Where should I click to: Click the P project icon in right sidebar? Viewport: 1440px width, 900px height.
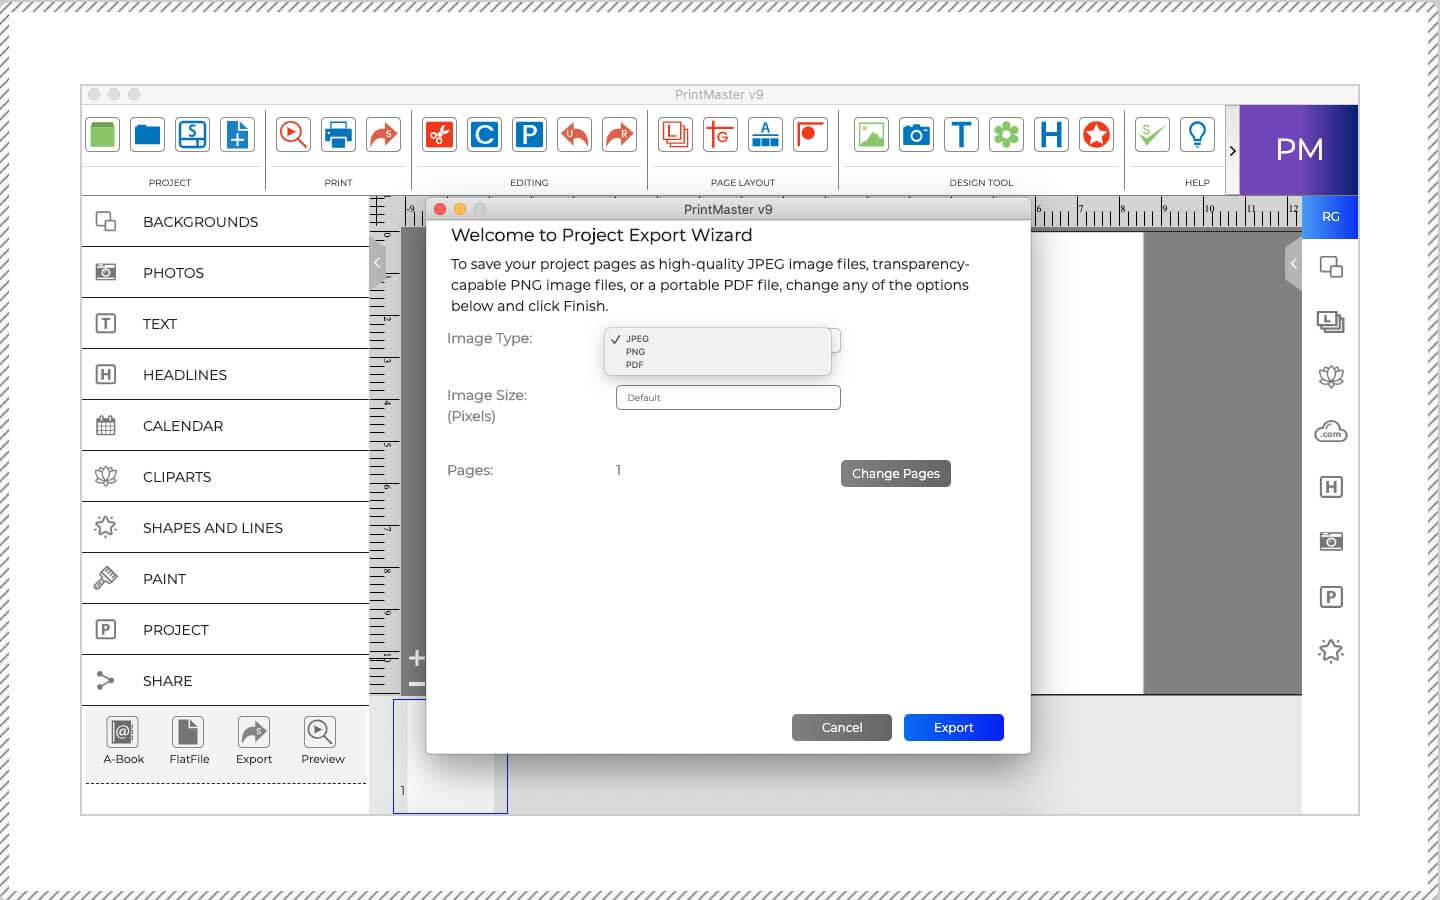tap(1330, 597)
